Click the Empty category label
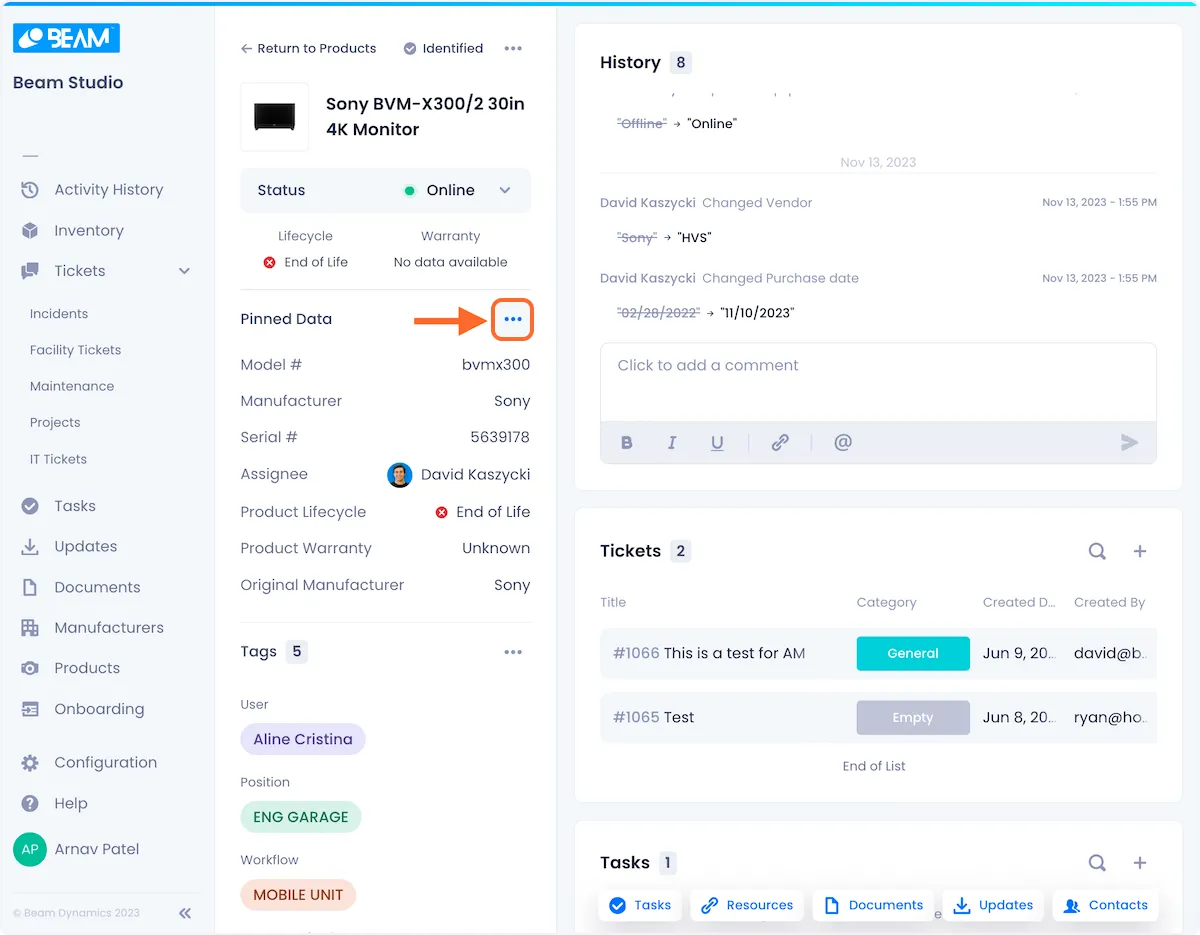The image size is (1200, 935). click(913, 717)
